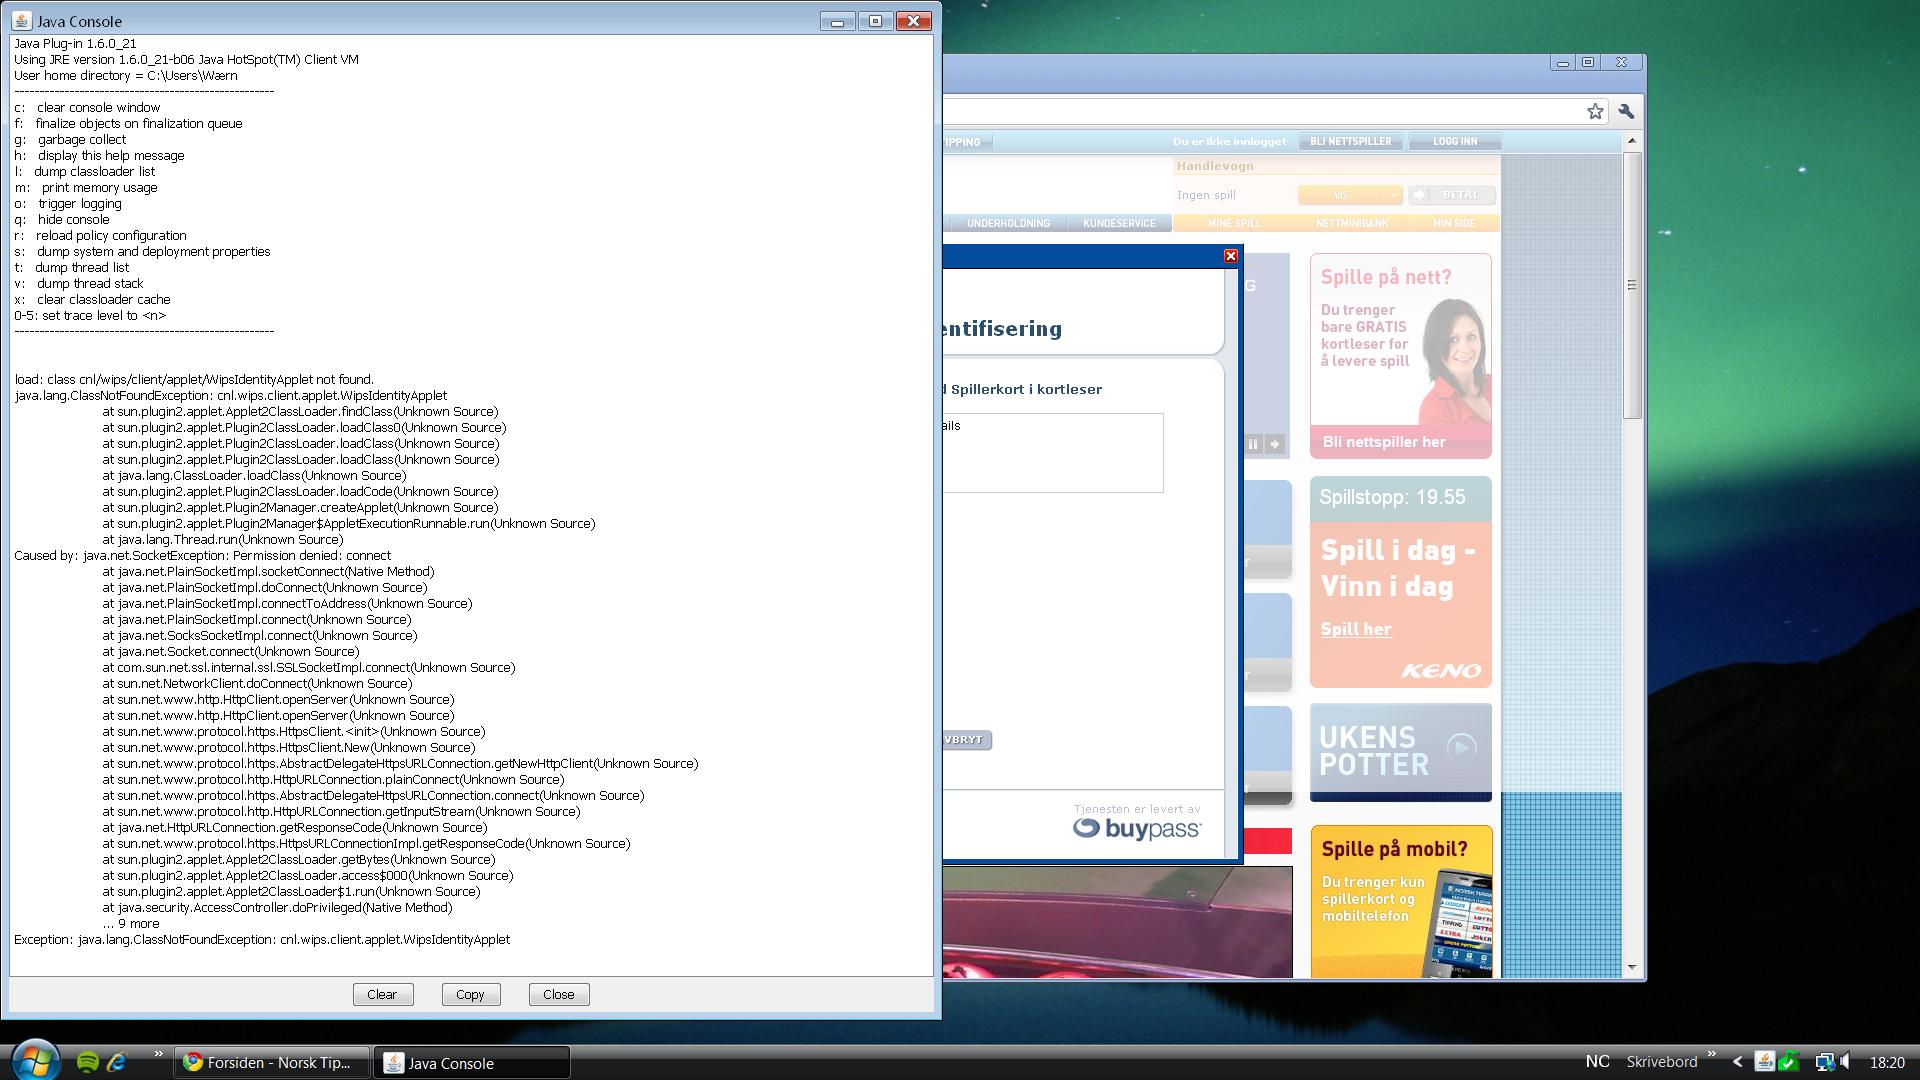This screenshot has height=1080, width=1920.
Task: Click the Clear button in Java Console
Action: point(382,994)
